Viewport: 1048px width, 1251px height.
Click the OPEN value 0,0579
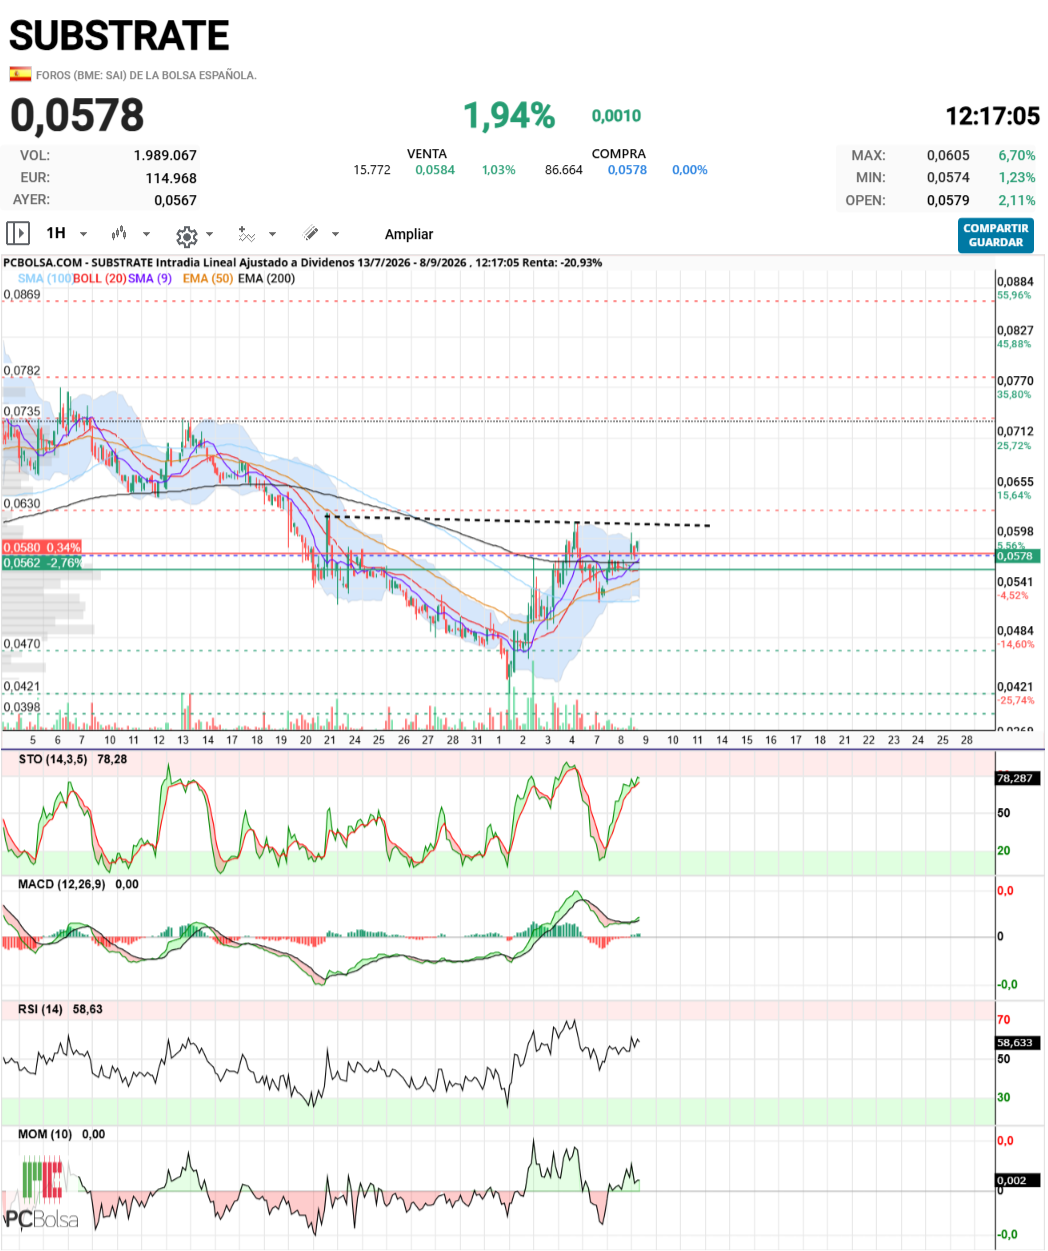pos(948,200)
